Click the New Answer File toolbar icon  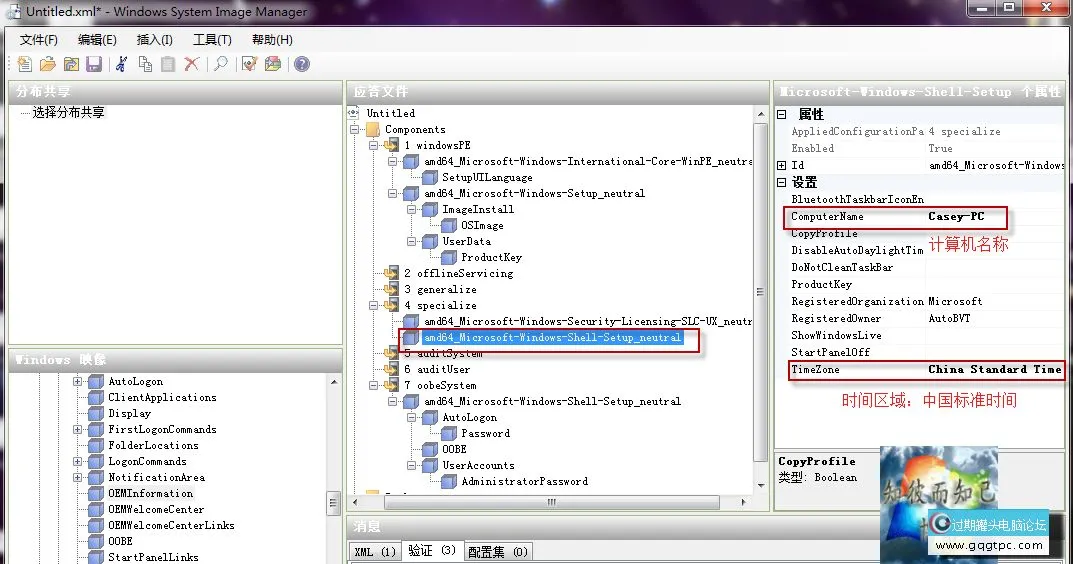point(25,64)
